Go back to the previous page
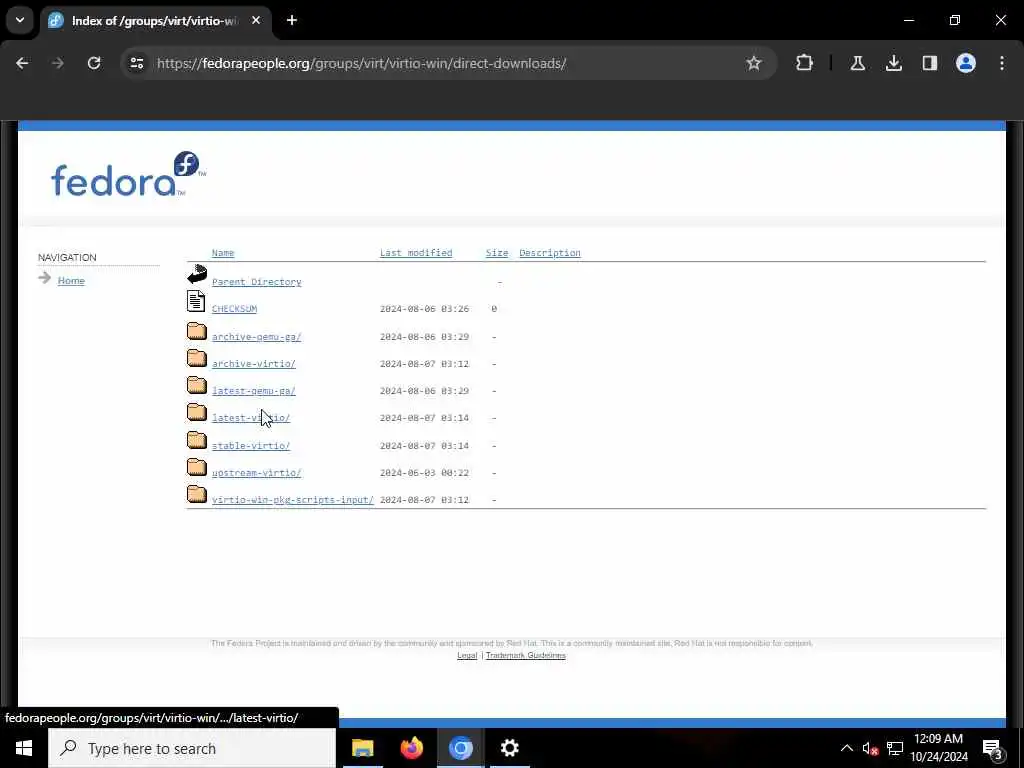The width and height of the screenshot is (1024, 768). 22,63
